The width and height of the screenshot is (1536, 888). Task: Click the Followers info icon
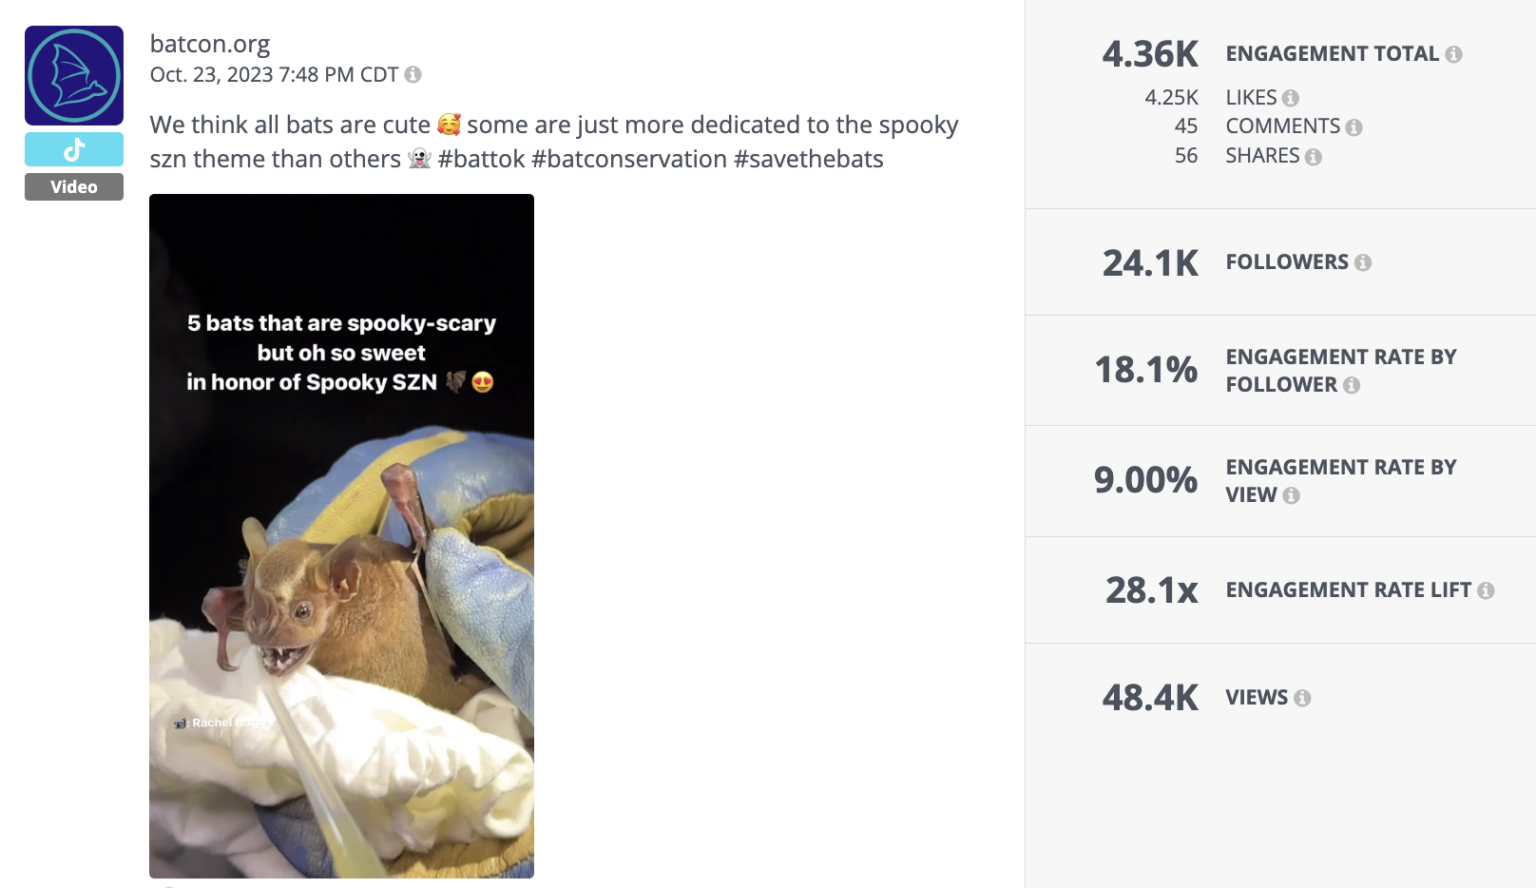click(1364, 262)
